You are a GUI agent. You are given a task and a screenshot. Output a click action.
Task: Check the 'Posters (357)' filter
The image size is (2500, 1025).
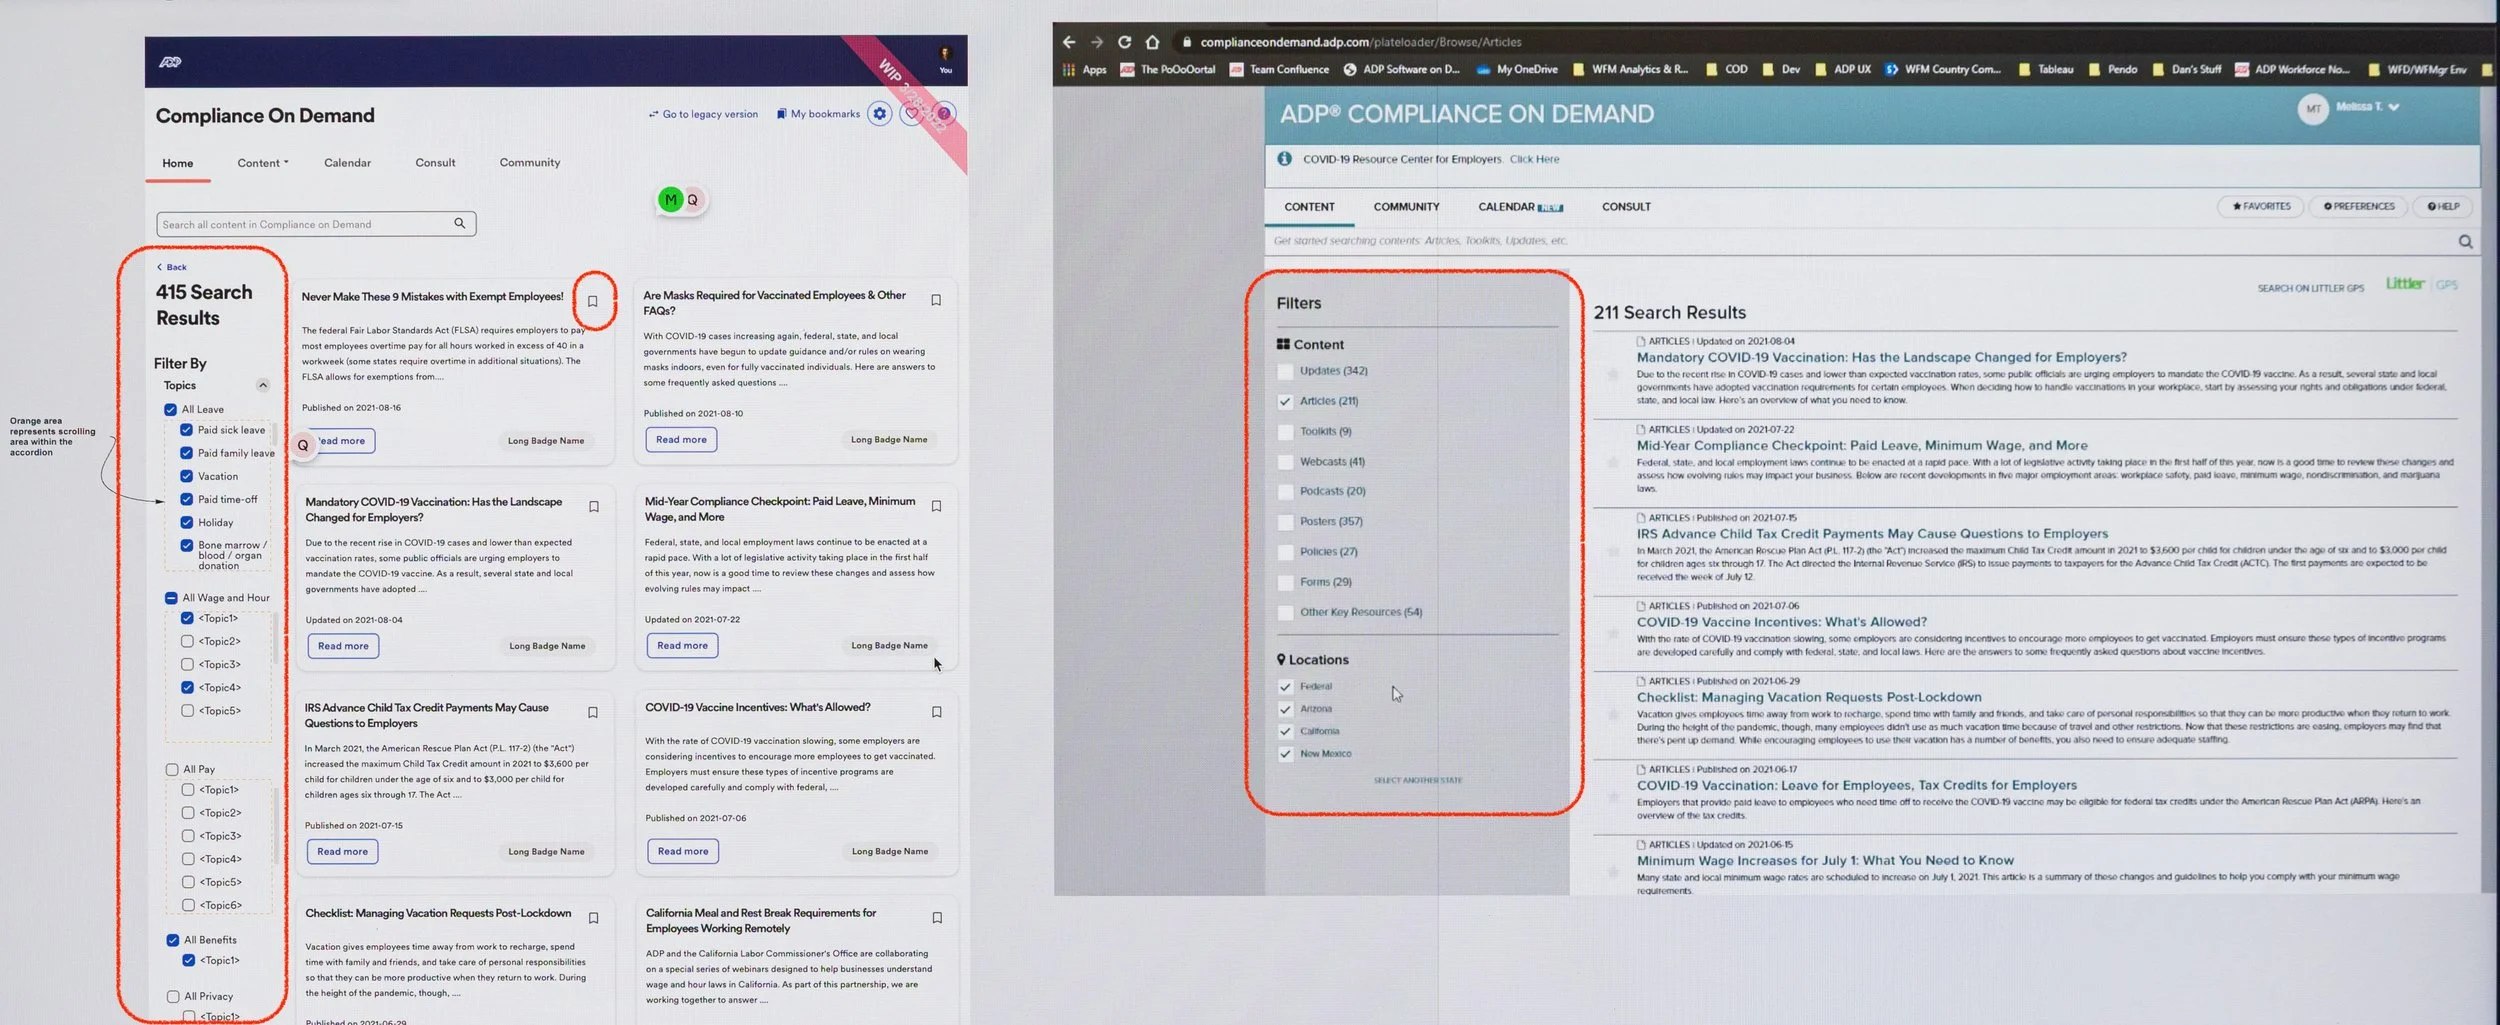(1285, 522)
